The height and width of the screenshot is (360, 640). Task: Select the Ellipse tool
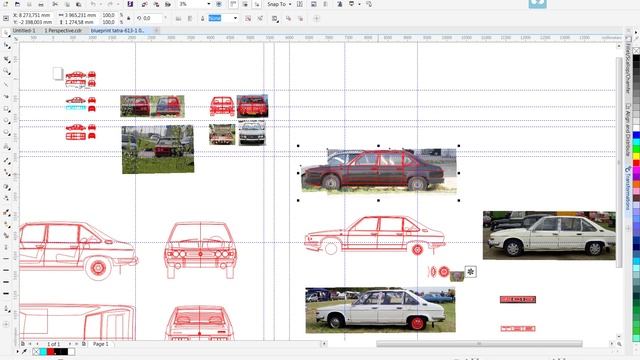coord(7,121)
